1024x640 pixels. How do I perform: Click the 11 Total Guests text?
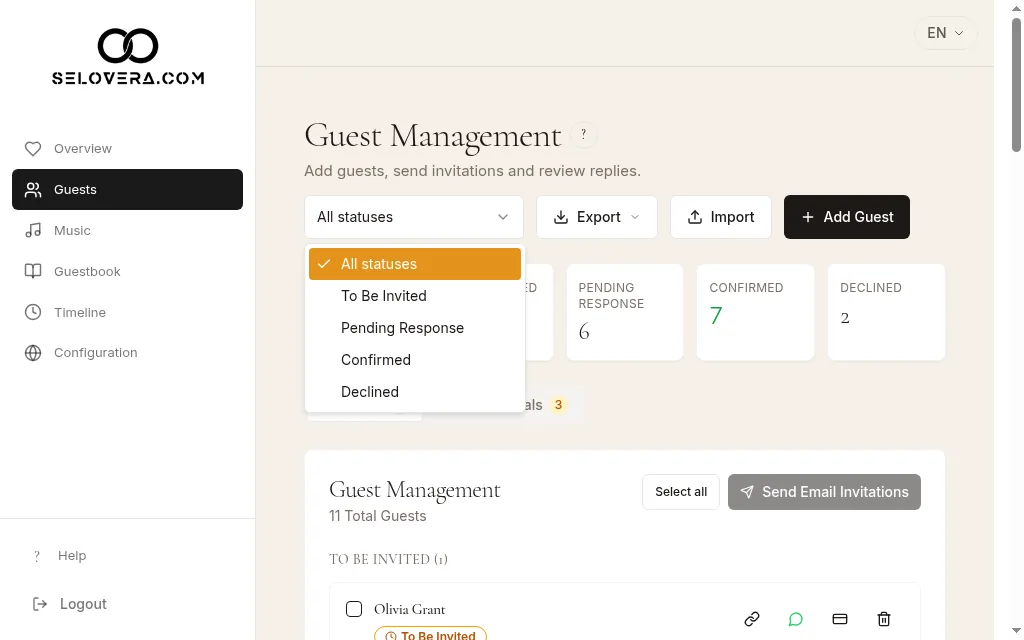[377, 516]
